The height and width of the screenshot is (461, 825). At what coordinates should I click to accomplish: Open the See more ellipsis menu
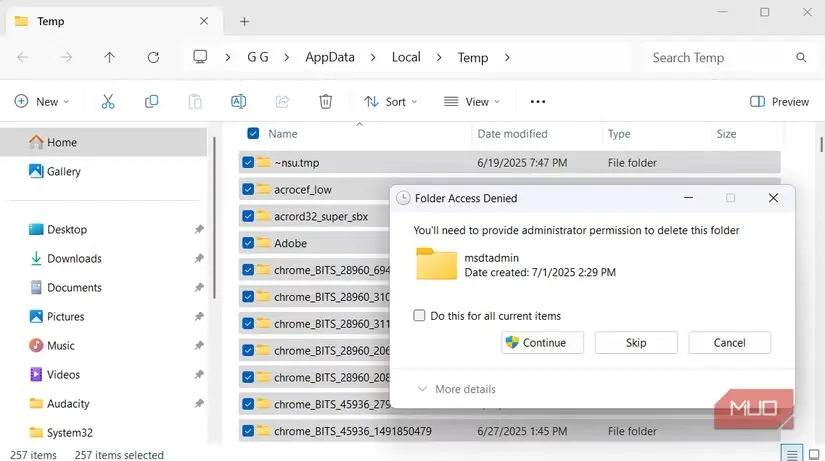click(x=538, y=102)
